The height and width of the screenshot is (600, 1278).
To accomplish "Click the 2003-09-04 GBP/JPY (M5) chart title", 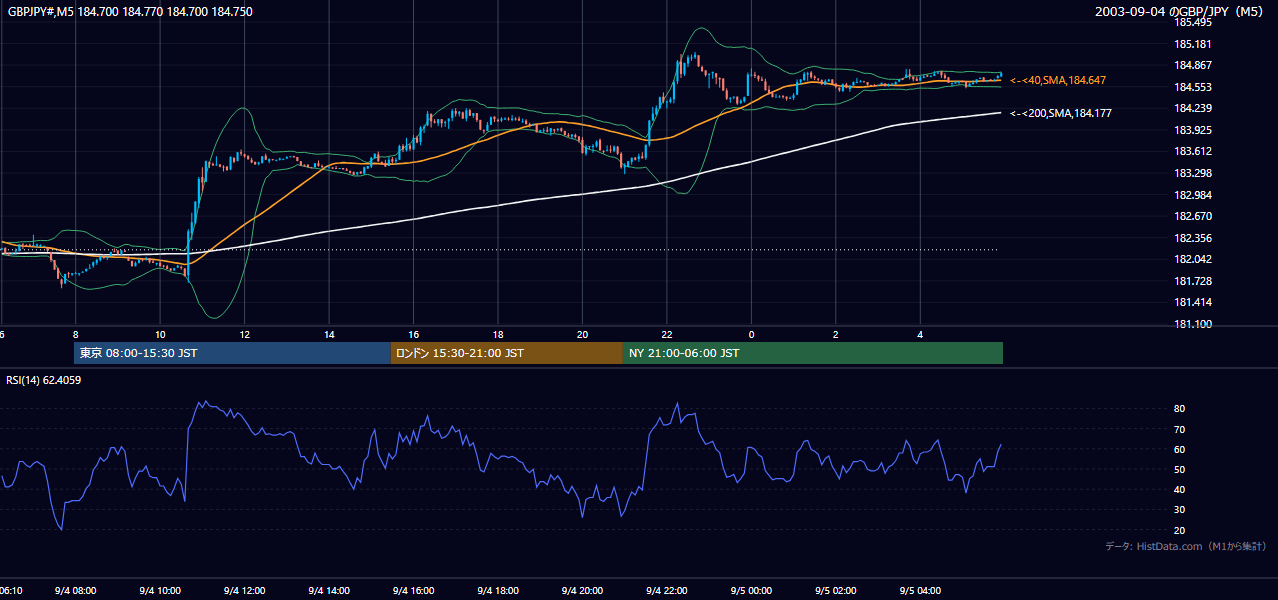I will click(1180, 12).
